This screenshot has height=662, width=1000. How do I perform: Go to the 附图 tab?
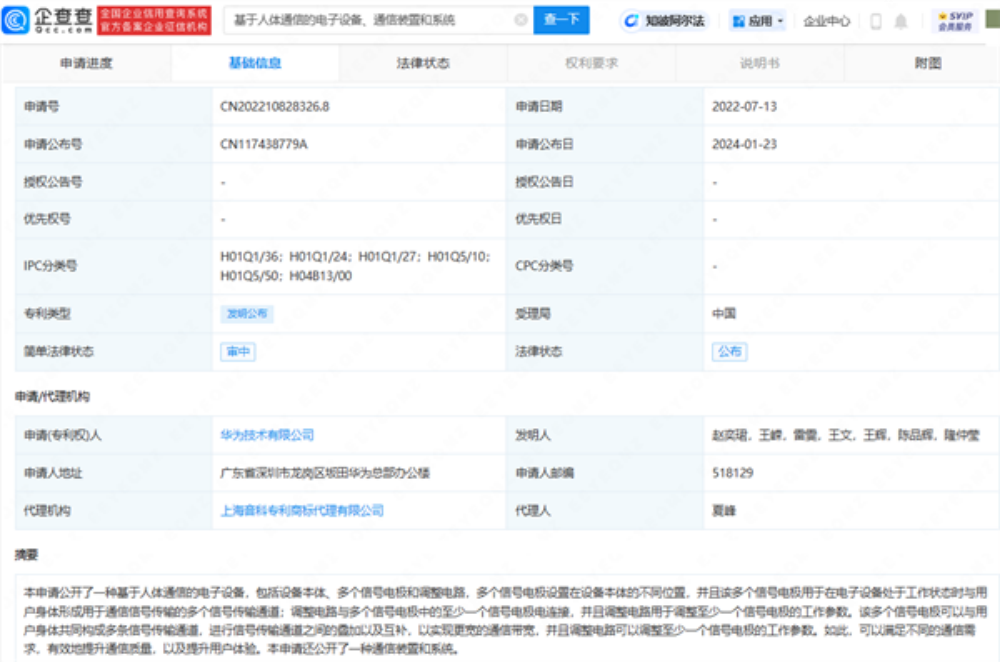(927, 63)
